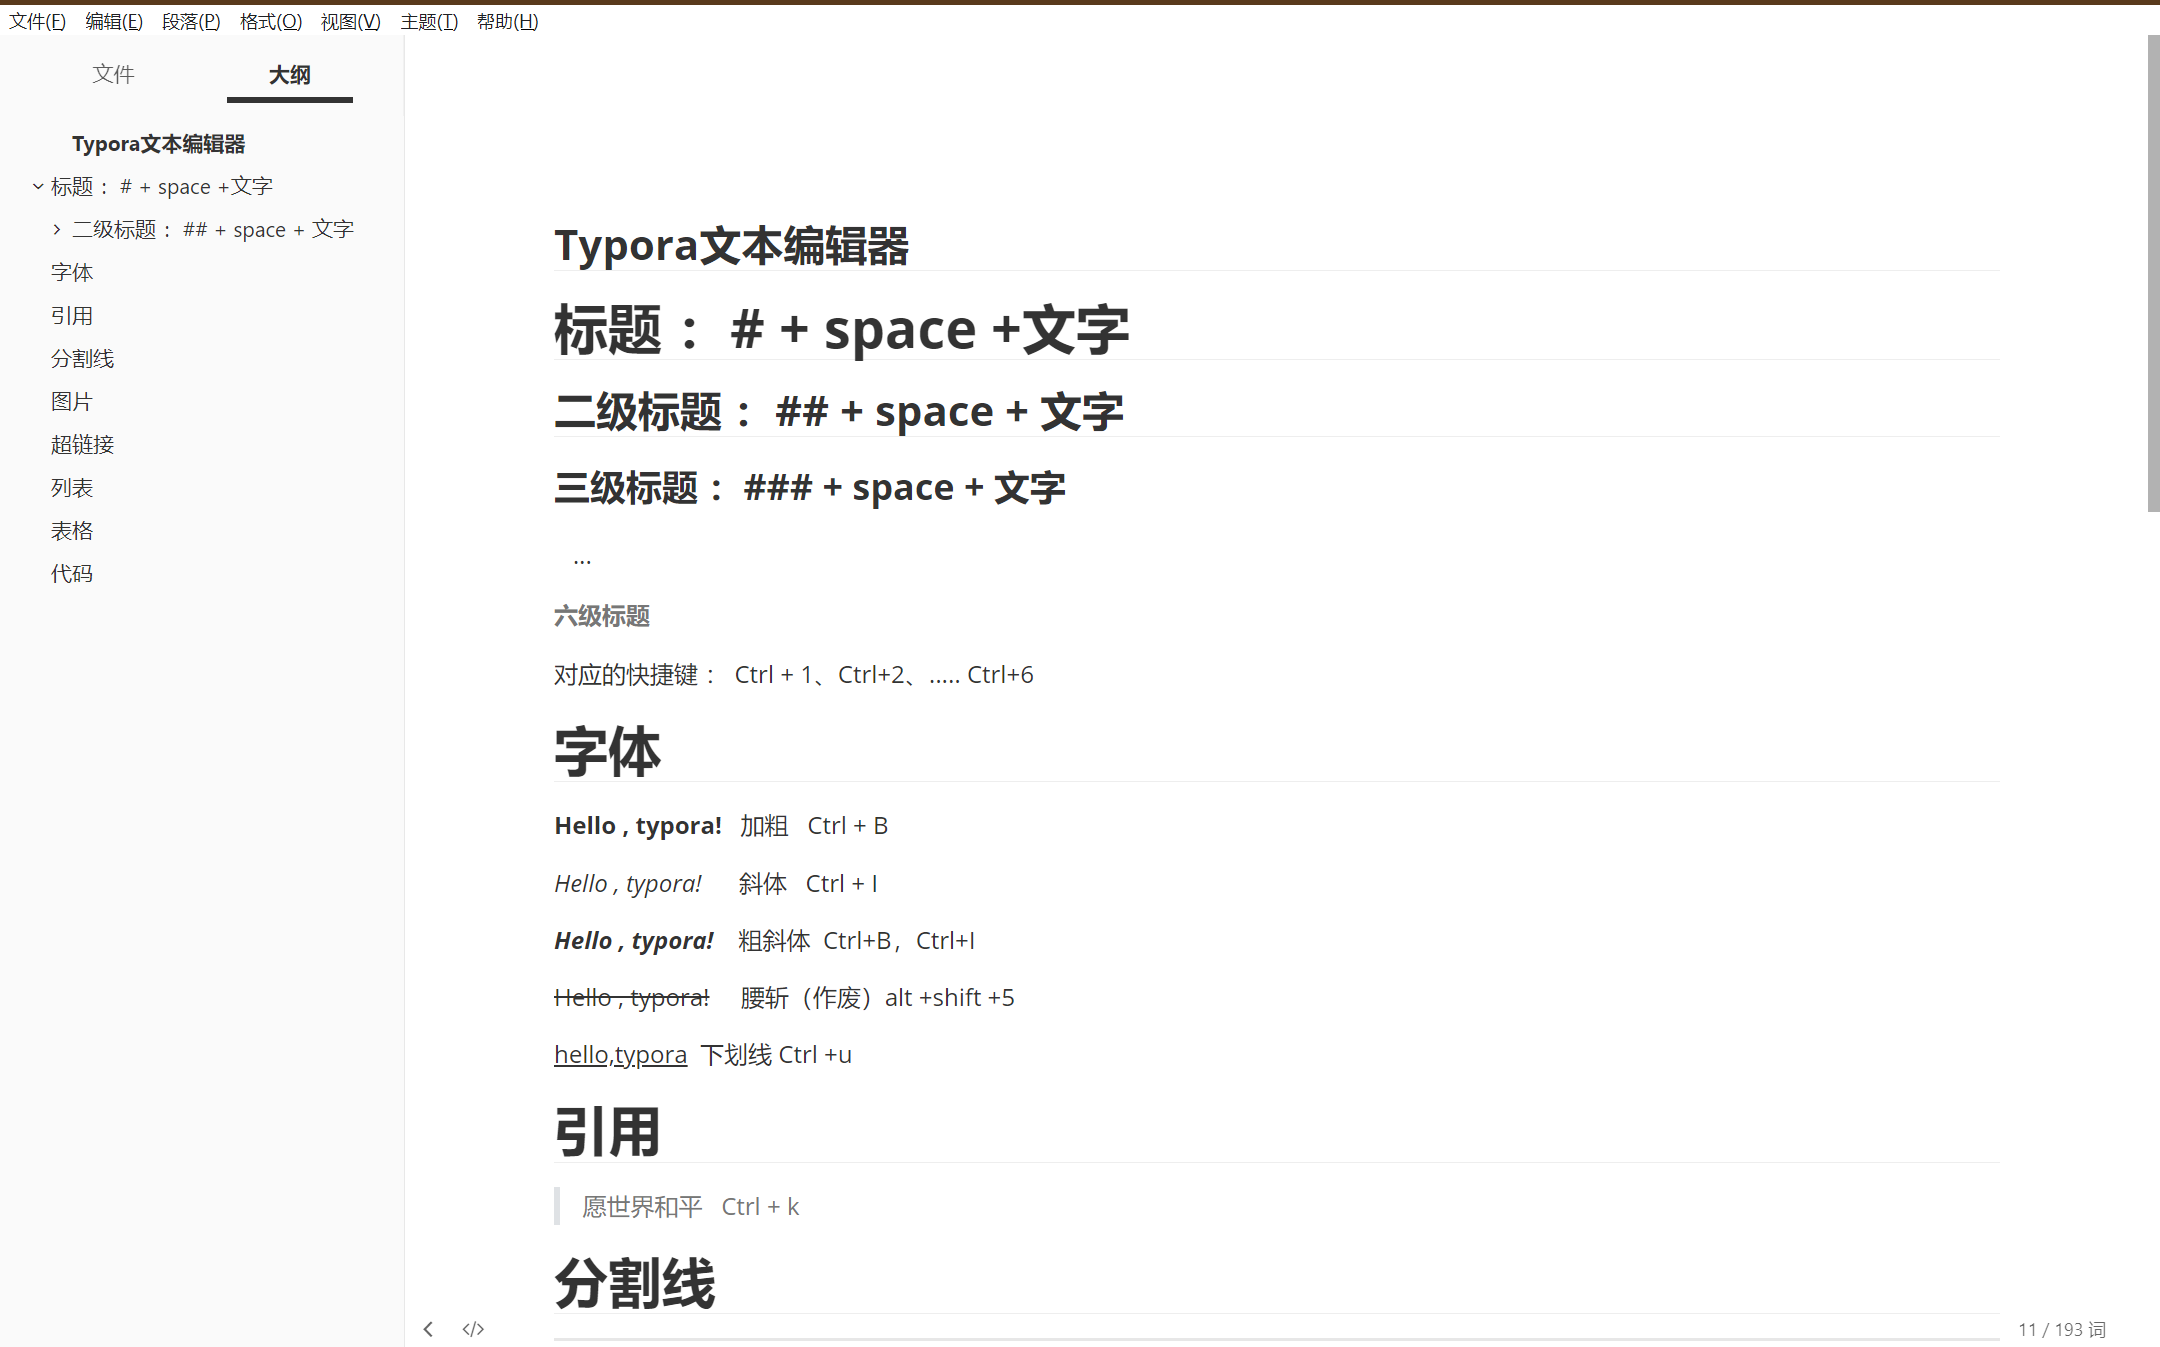Click the vertical scrollbar thumb
The width and height of the screenshot is (2160, 1347).
(2152, 275)
